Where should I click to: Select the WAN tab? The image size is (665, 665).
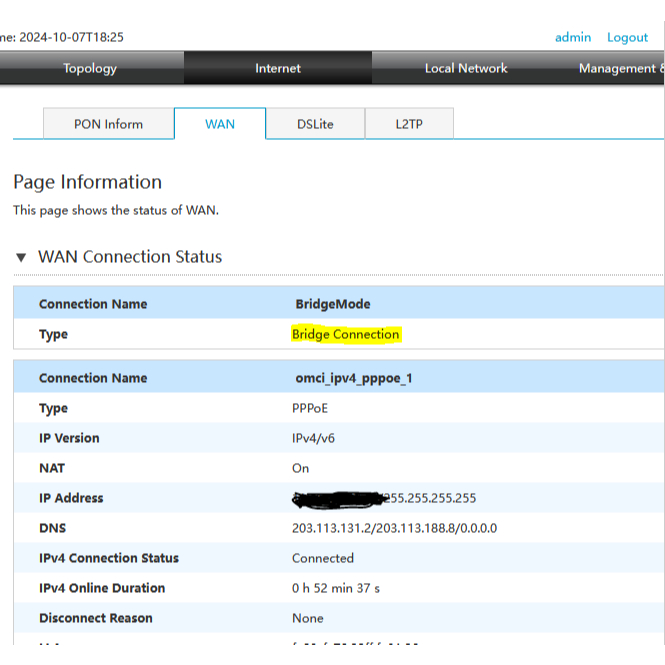pyautogui.click(x=220, y=124)
